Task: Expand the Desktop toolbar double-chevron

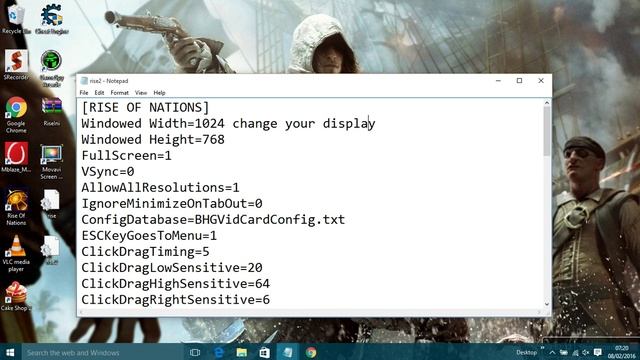Action: point(542,348)
